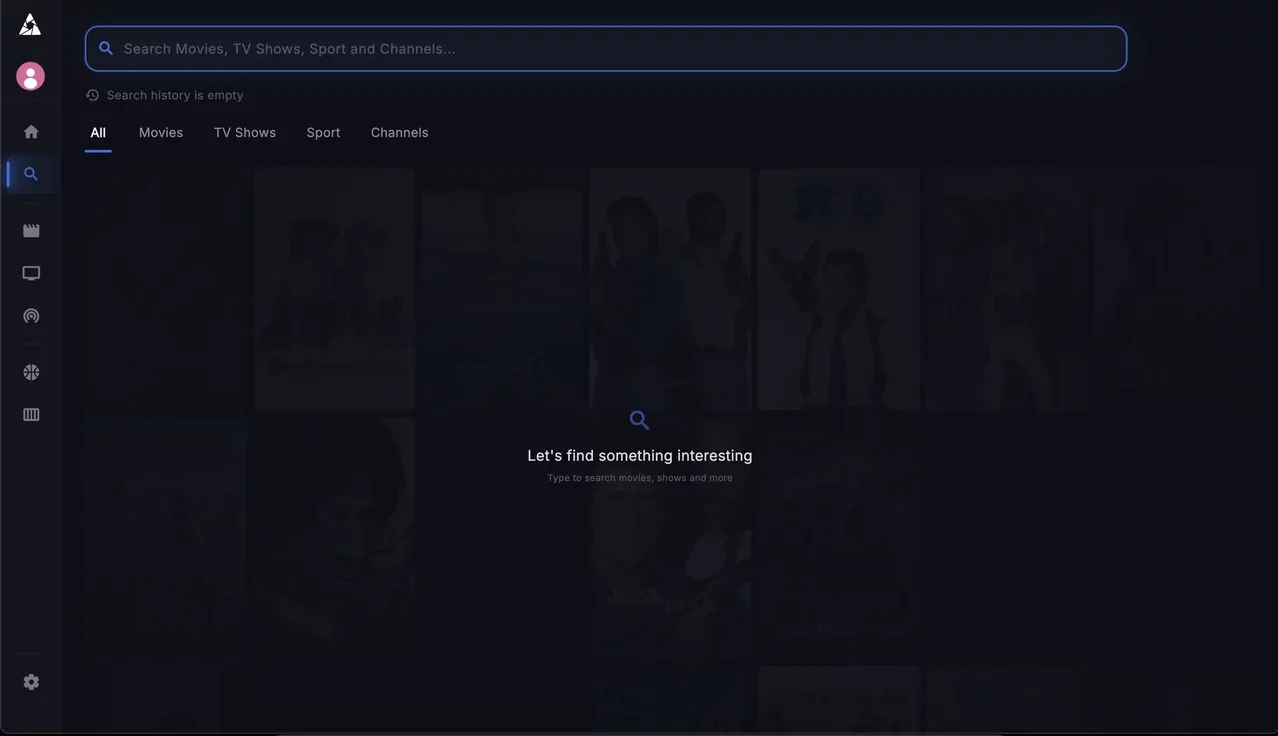1278x736 pixels.
Task: Click the "Let's find something interesting" heading
Action: tap(640, 455)
